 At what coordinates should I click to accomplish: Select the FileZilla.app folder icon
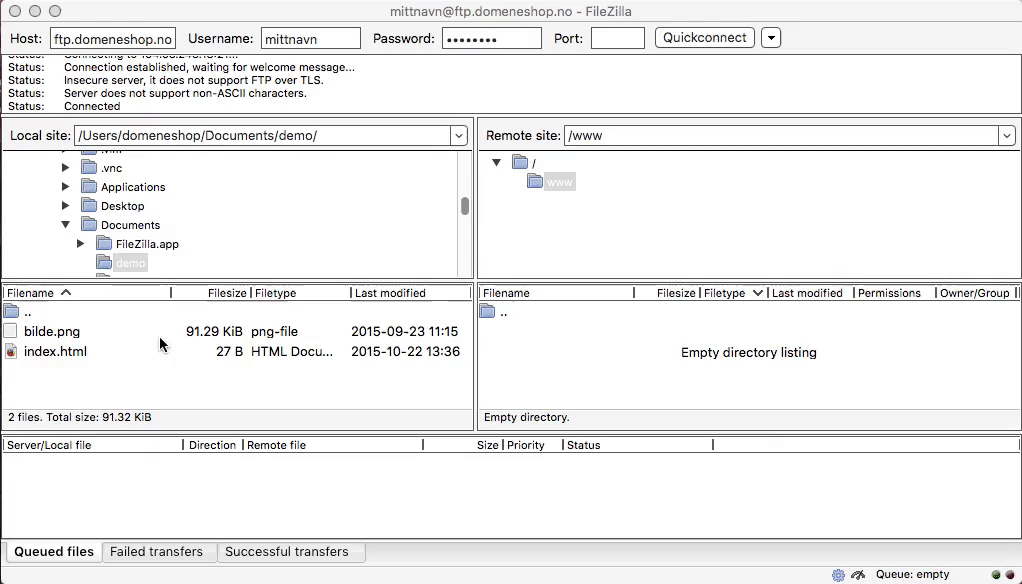coord(104,244)
